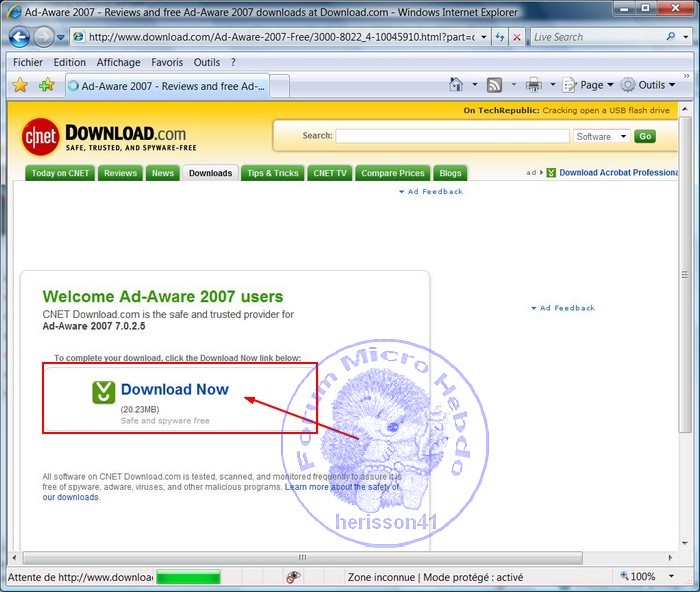
Task: Click the vertical scrollbar down arrow
Action: coord(685,543)
